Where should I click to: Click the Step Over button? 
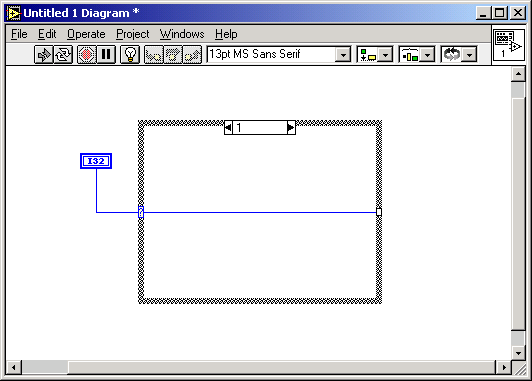coord(173,55)
